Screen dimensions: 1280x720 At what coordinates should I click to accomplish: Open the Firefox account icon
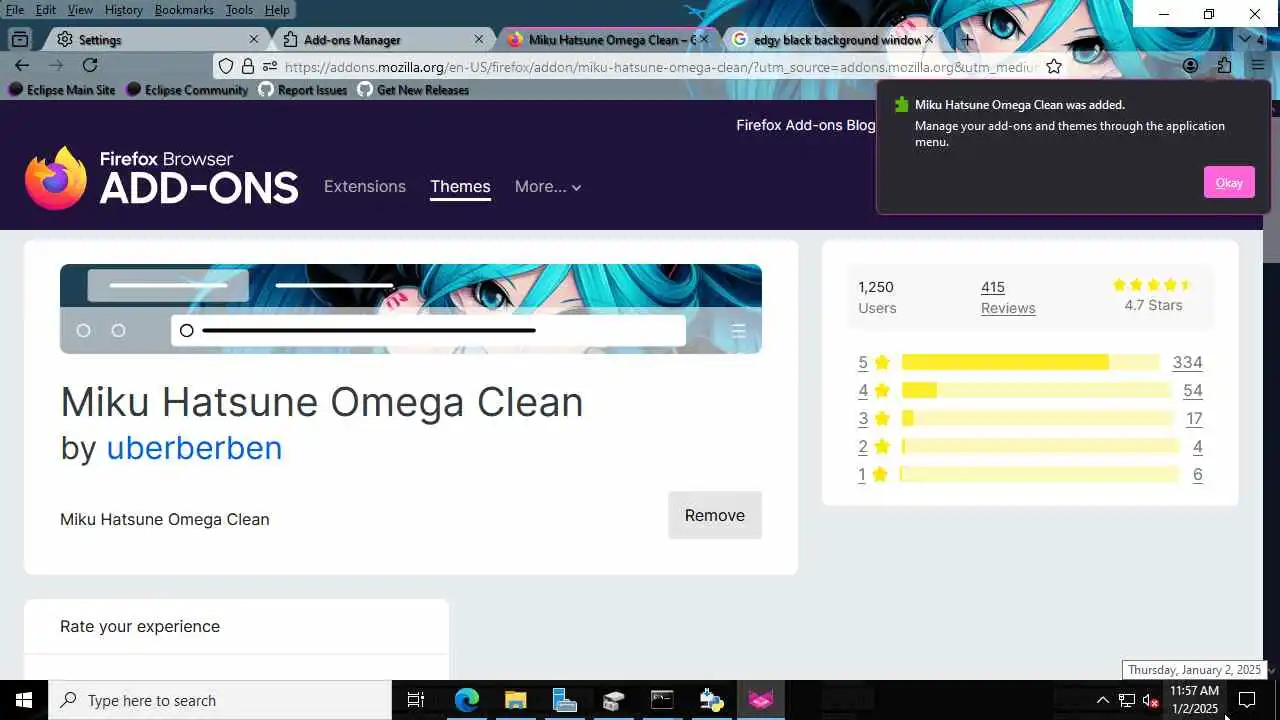pyautogui.click(x=1190, y=66)
